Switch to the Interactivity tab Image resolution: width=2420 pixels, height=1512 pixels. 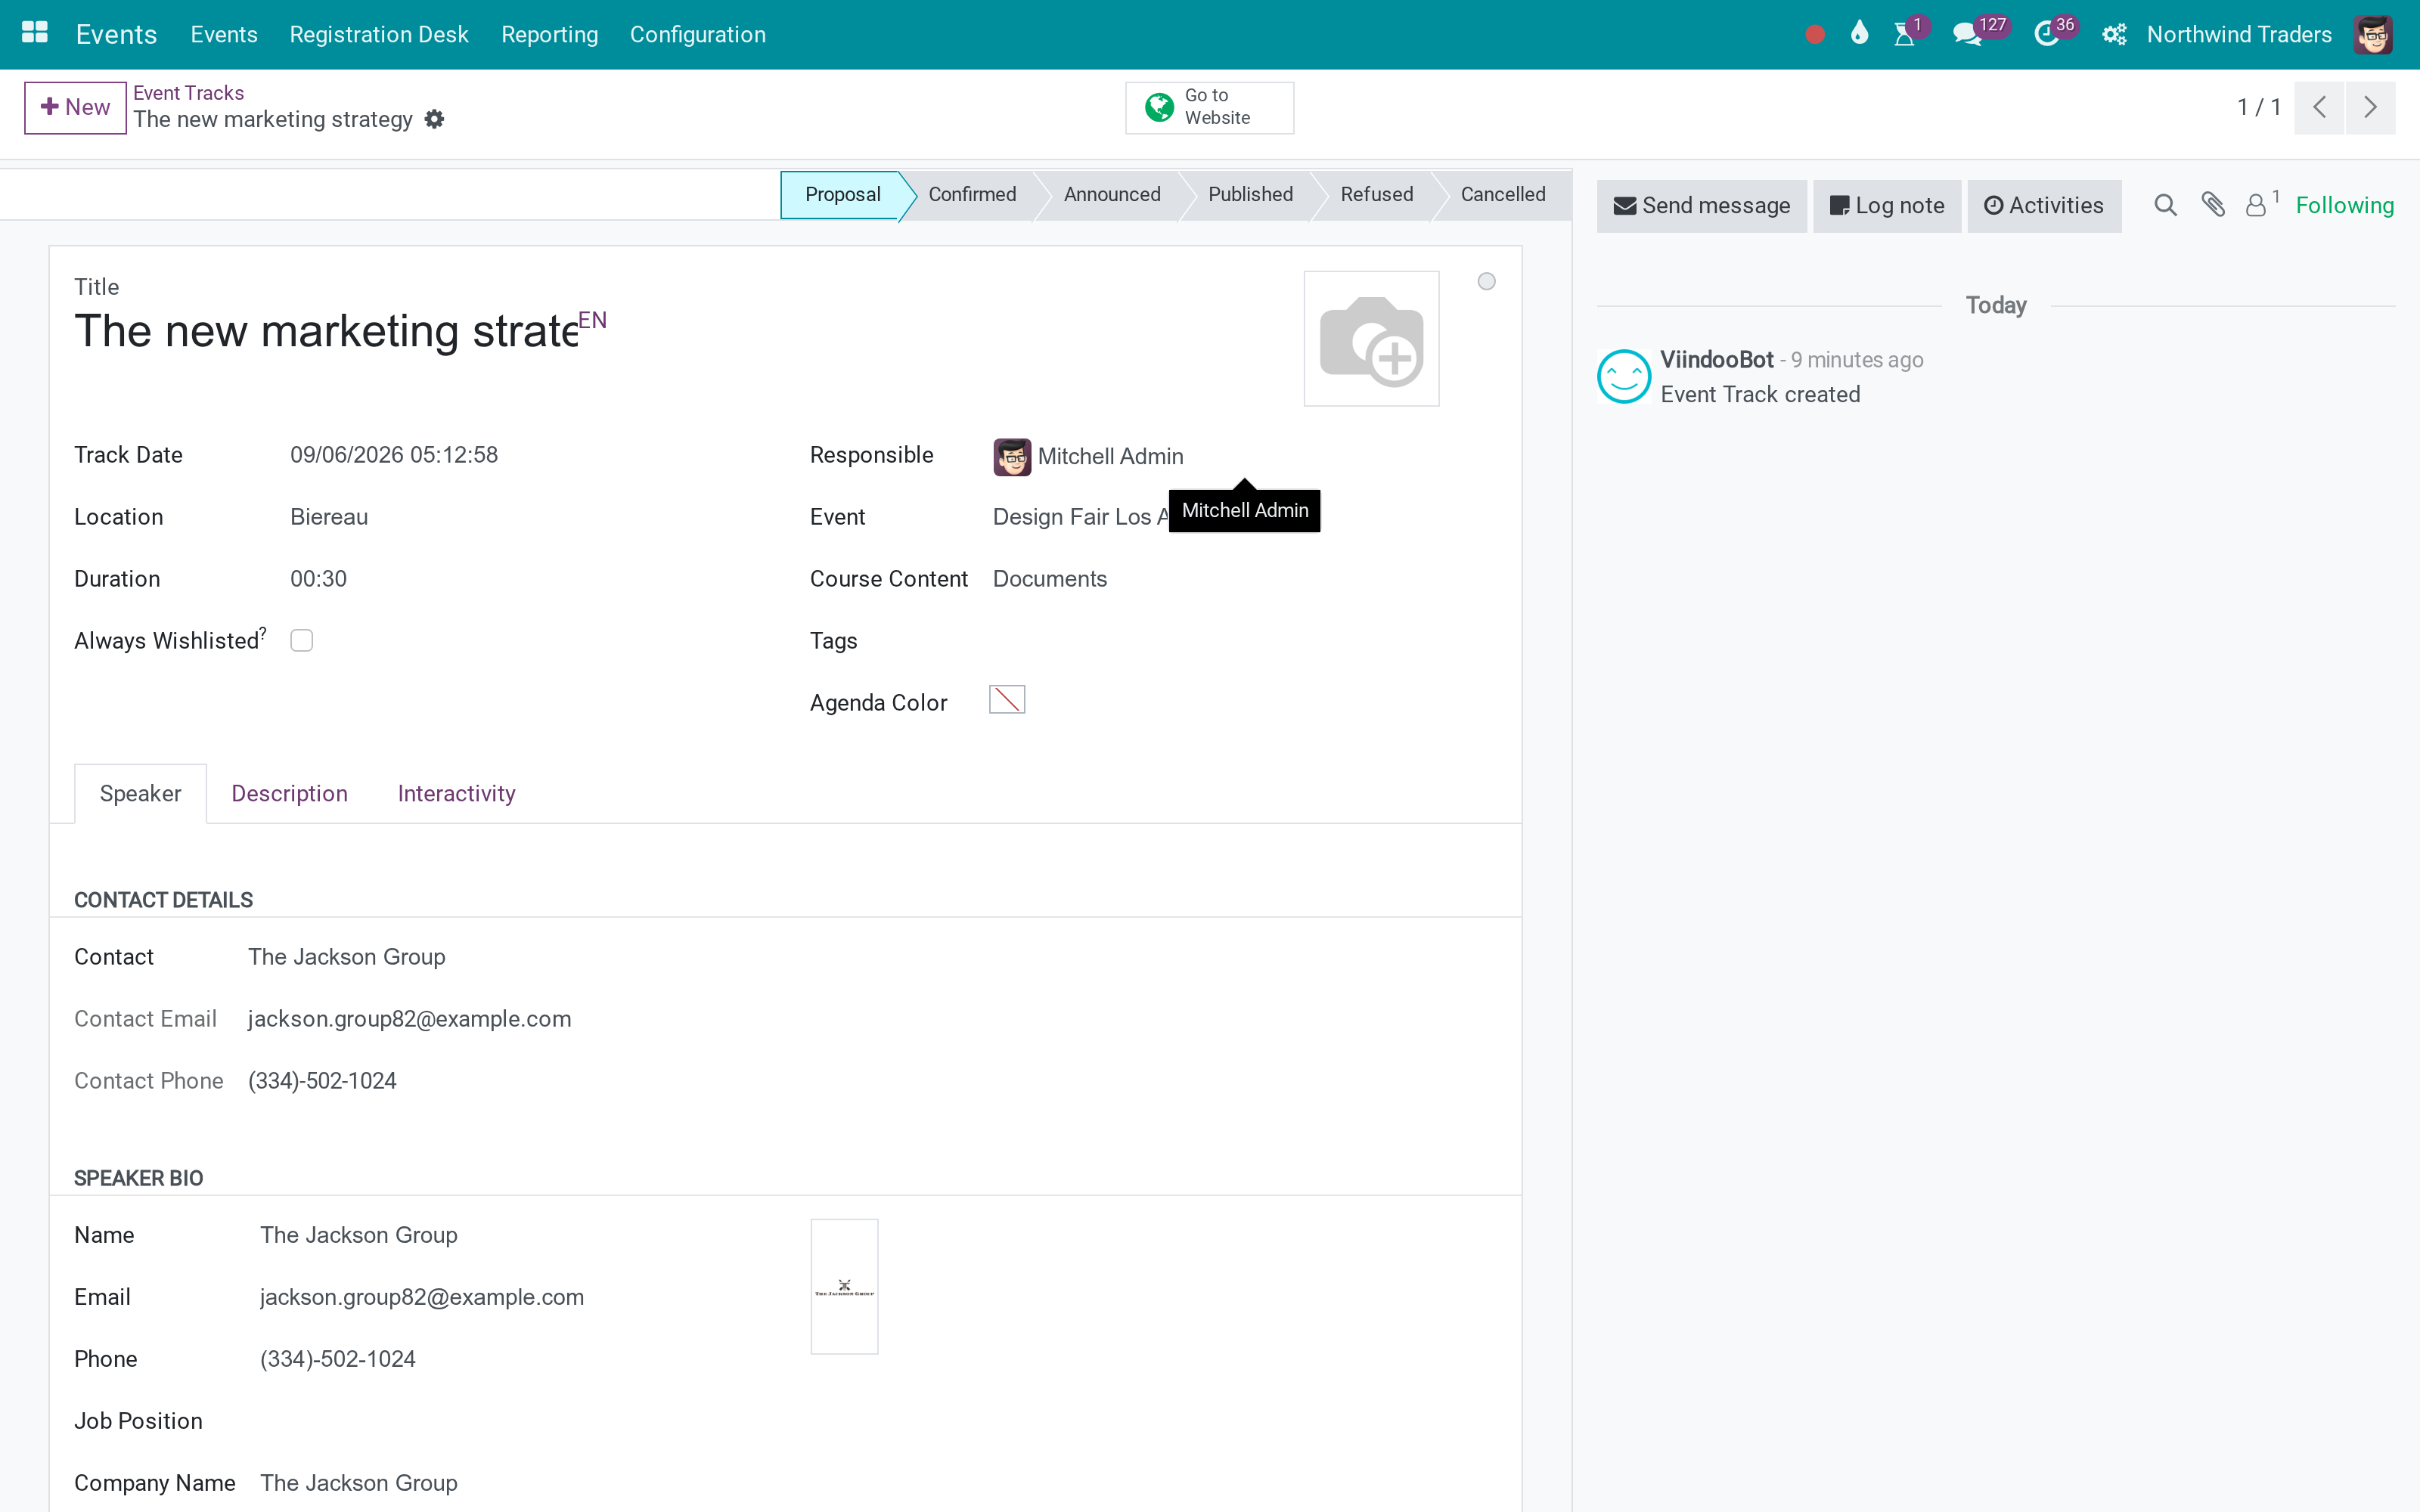456,794
